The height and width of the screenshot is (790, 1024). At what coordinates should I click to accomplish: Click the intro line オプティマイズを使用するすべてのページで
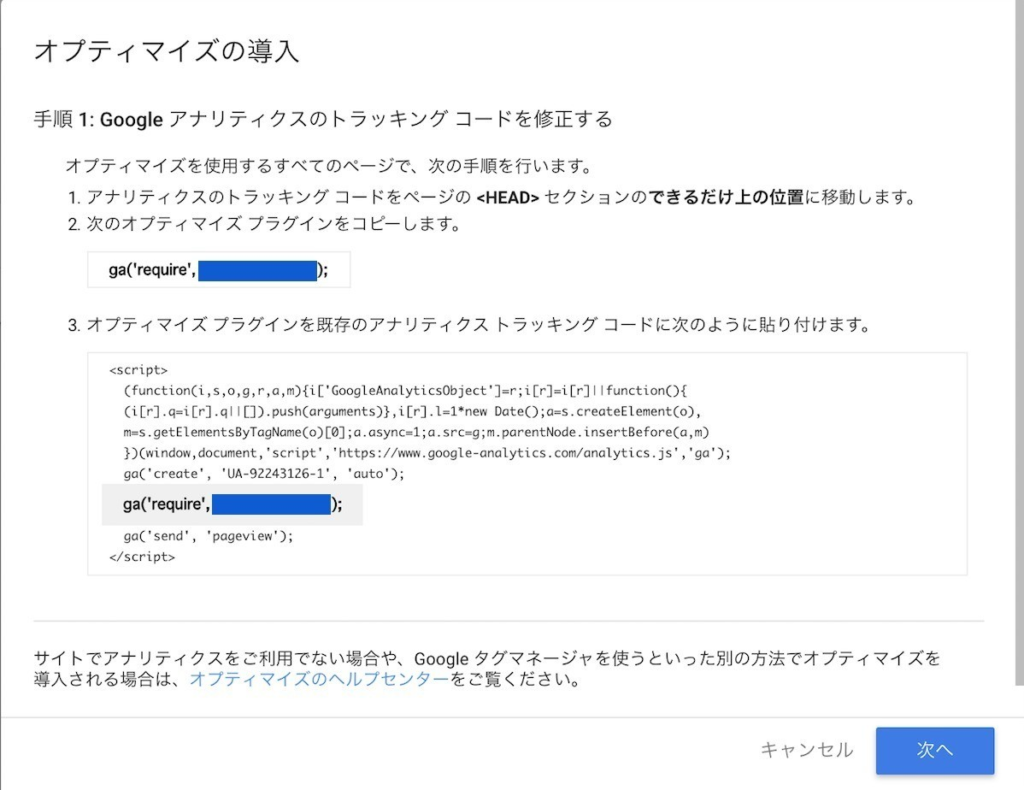[x=329, y=166]
